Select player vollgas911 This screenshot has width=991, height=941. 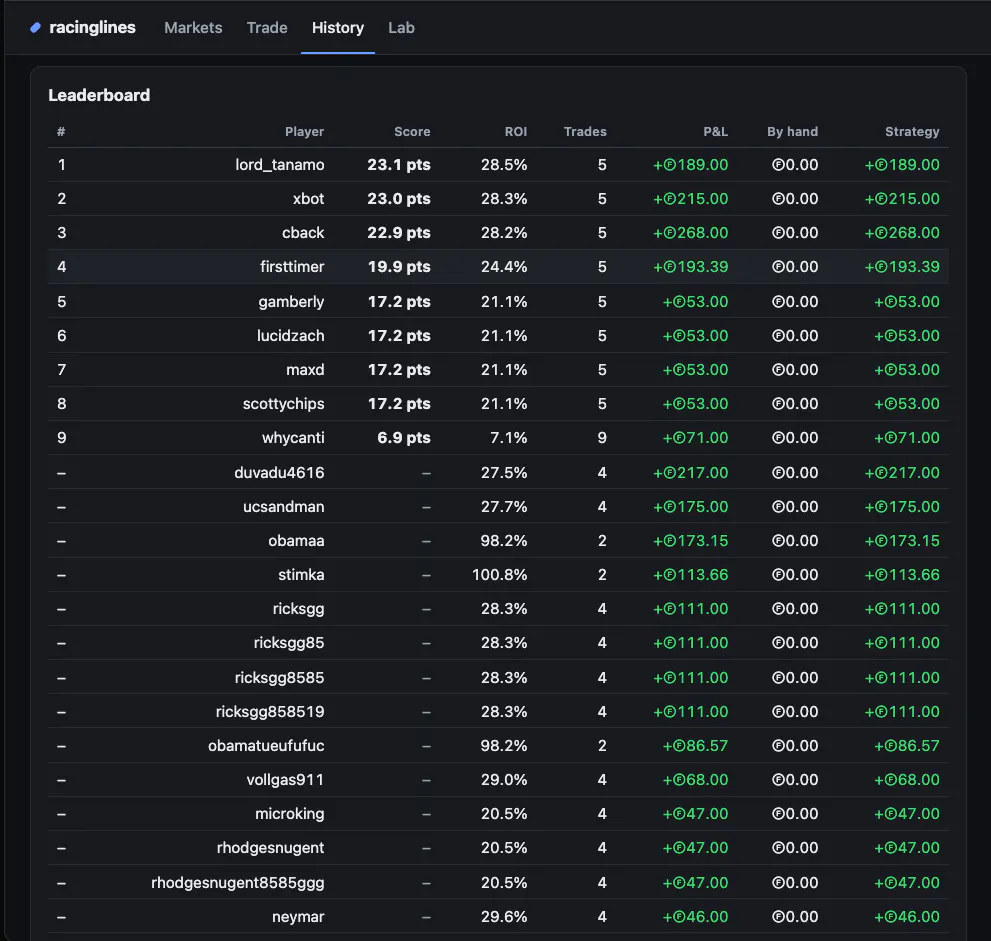point(285,780)
